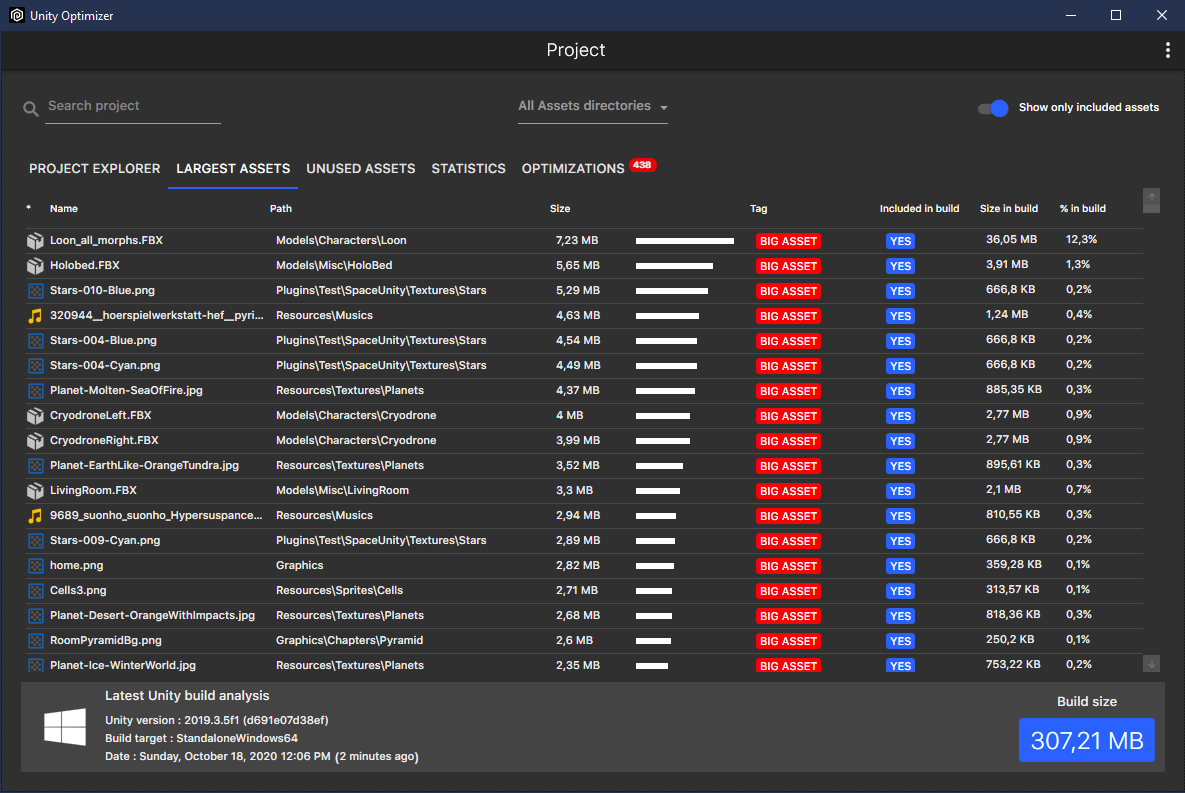Screen dimensions: 1185x793
Task: Click the Build target StandaloneWindows64 line
Action: pos(201,739)
